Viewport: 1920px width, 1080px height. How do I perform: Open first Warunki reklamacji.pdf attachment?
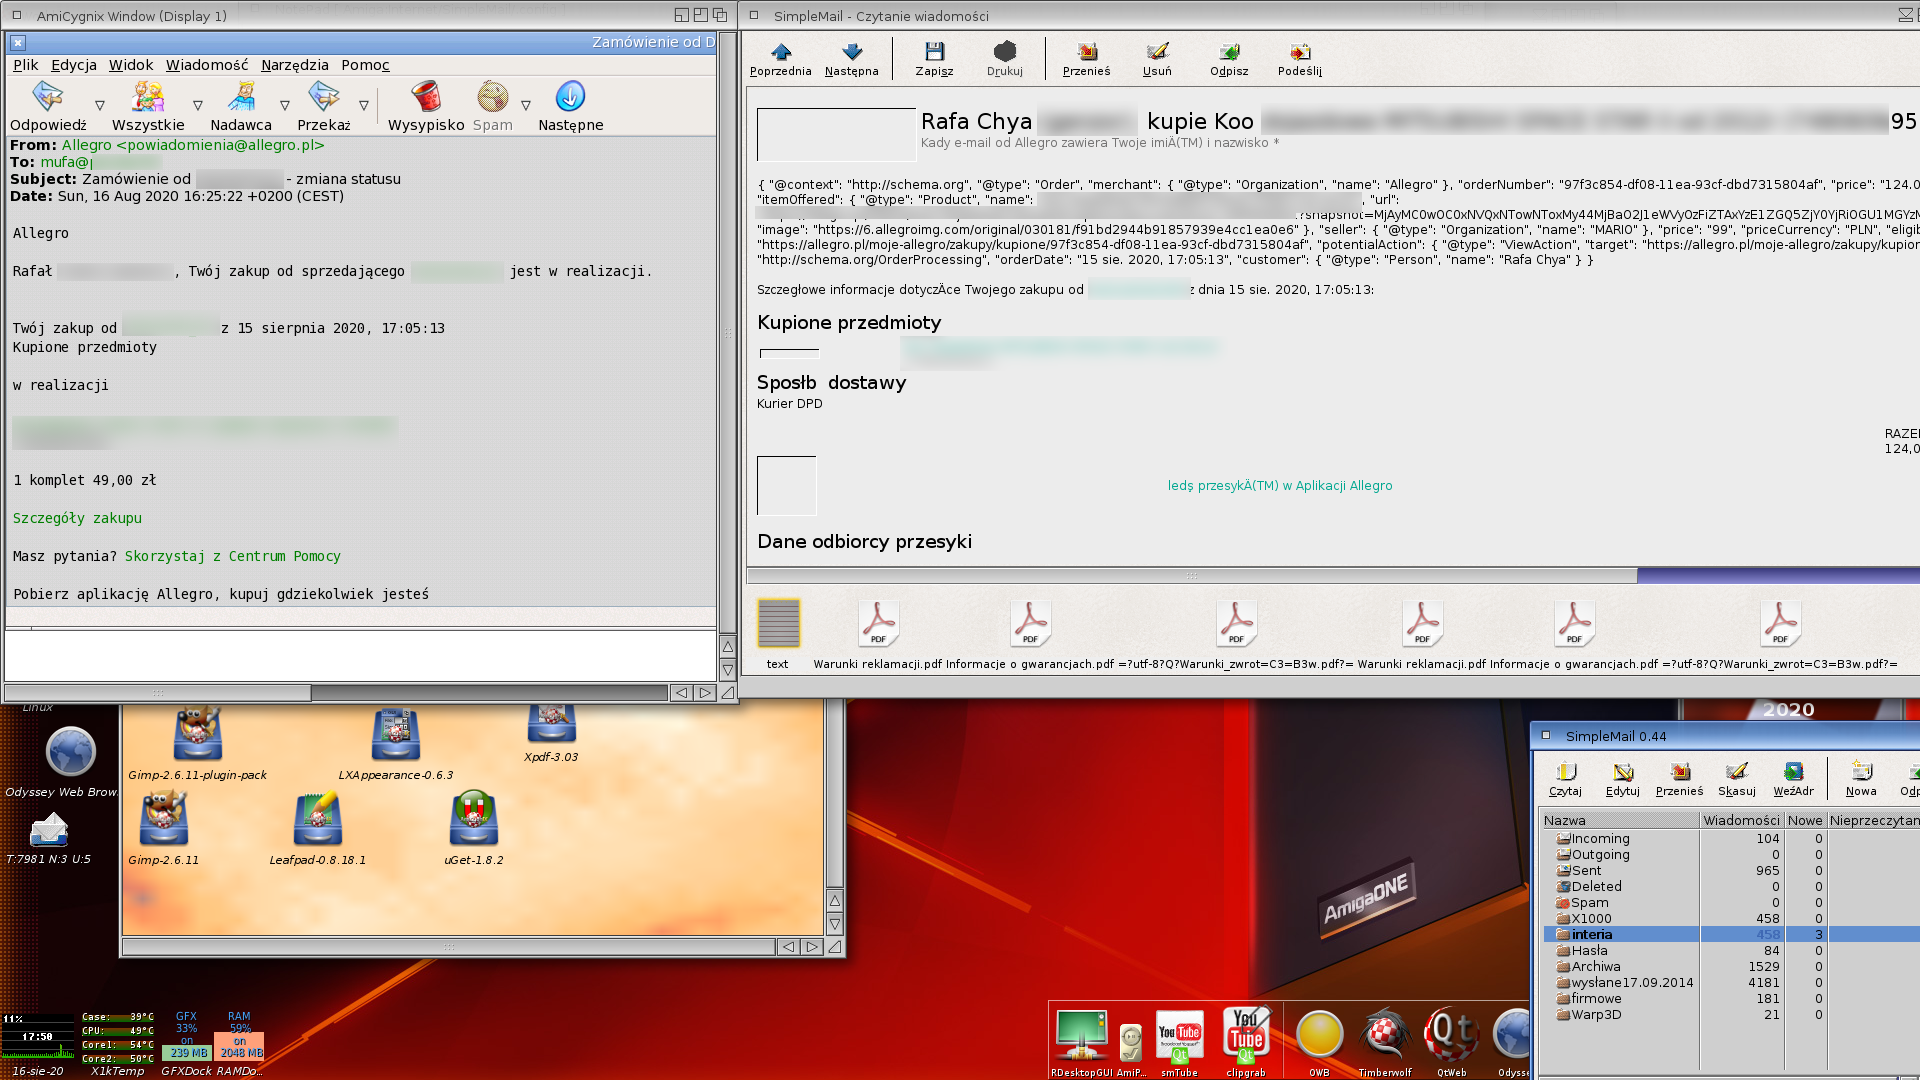pos(878,623)
